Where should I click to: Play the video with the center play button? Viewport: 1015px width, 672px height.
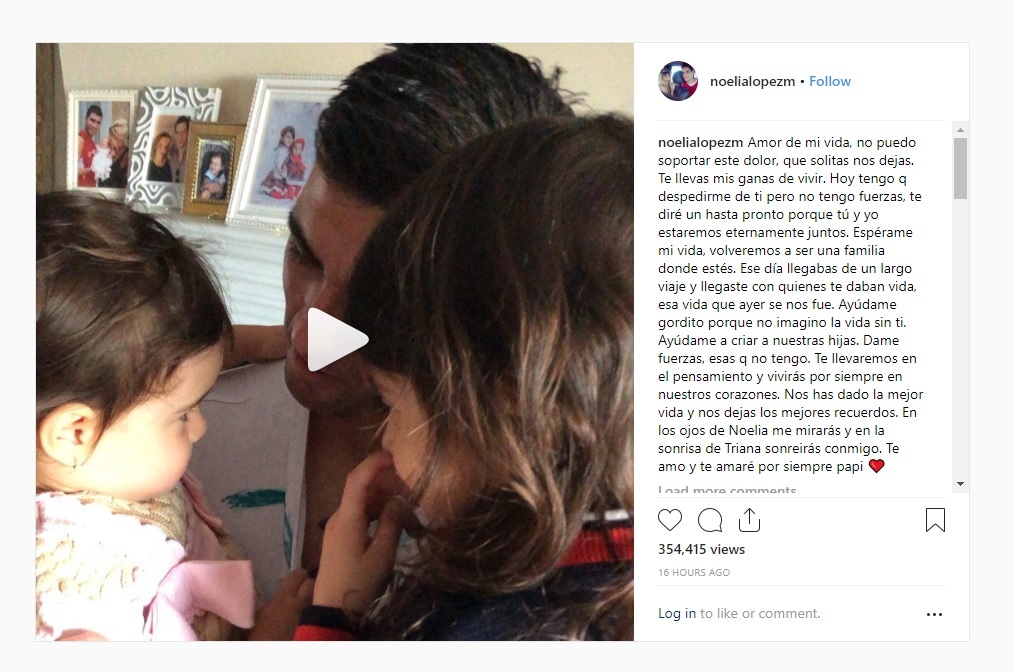337,340
